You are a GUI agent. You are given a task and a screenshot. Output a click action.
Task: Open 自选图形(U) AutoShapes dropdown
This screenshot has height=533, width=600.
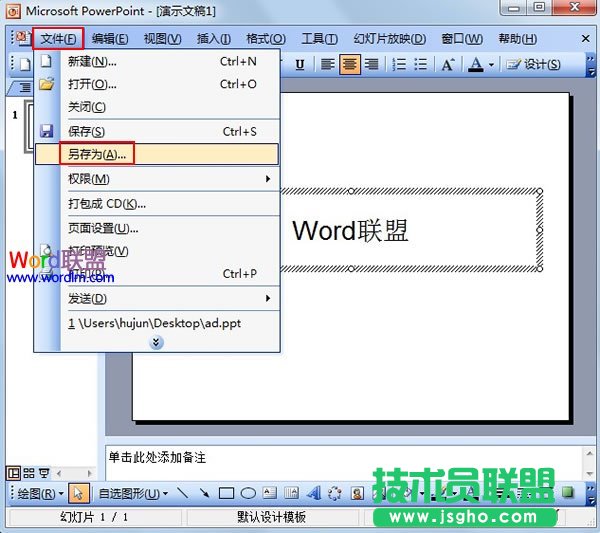click(132, 493)
